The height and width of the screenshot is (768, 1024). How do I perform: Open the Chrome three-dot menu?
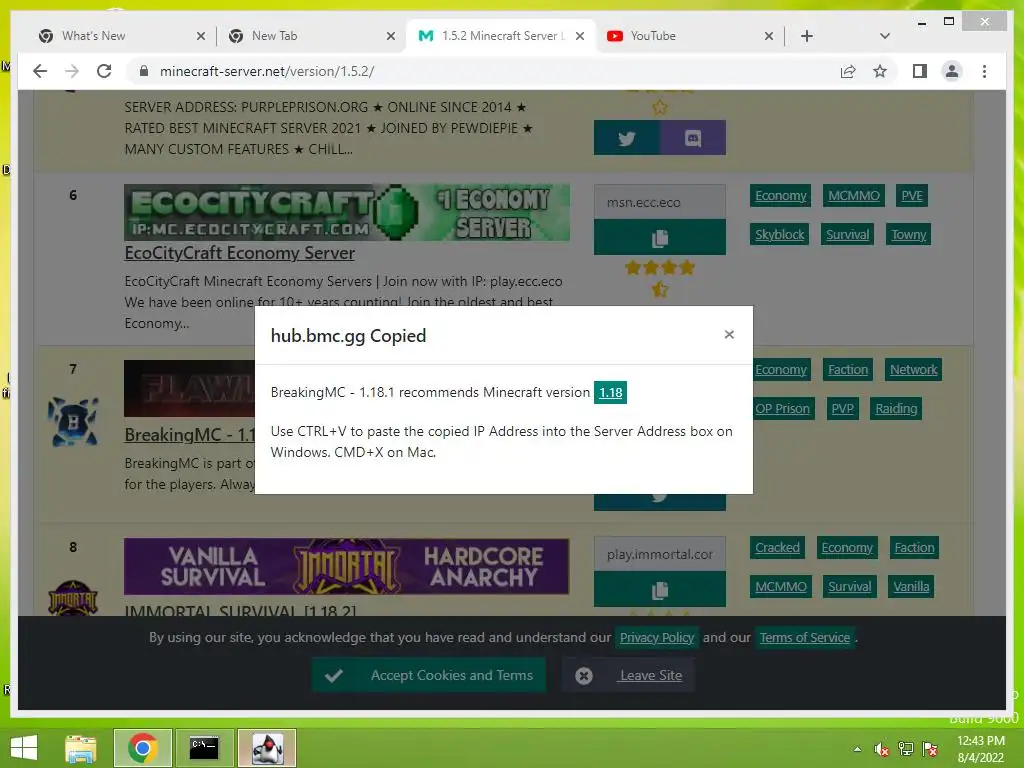[x=984, y=71]
